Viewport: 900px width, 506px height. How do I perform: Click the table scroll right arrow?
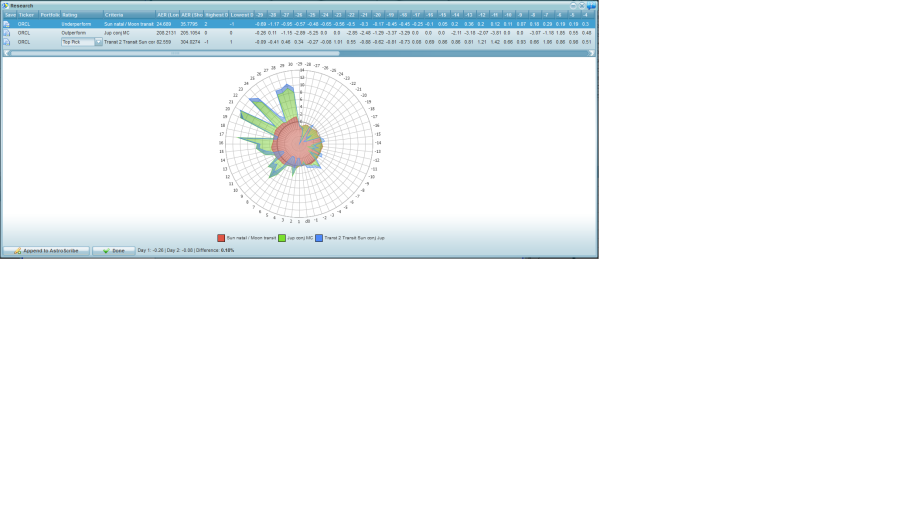(x=591, y=52)
